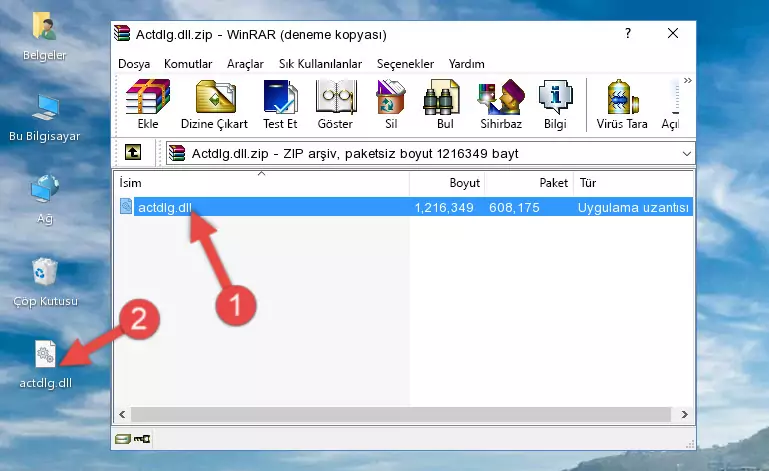Viewport: 769px width, 471px height.
Task: Open the Dosya menu
Action: [134, 64]
